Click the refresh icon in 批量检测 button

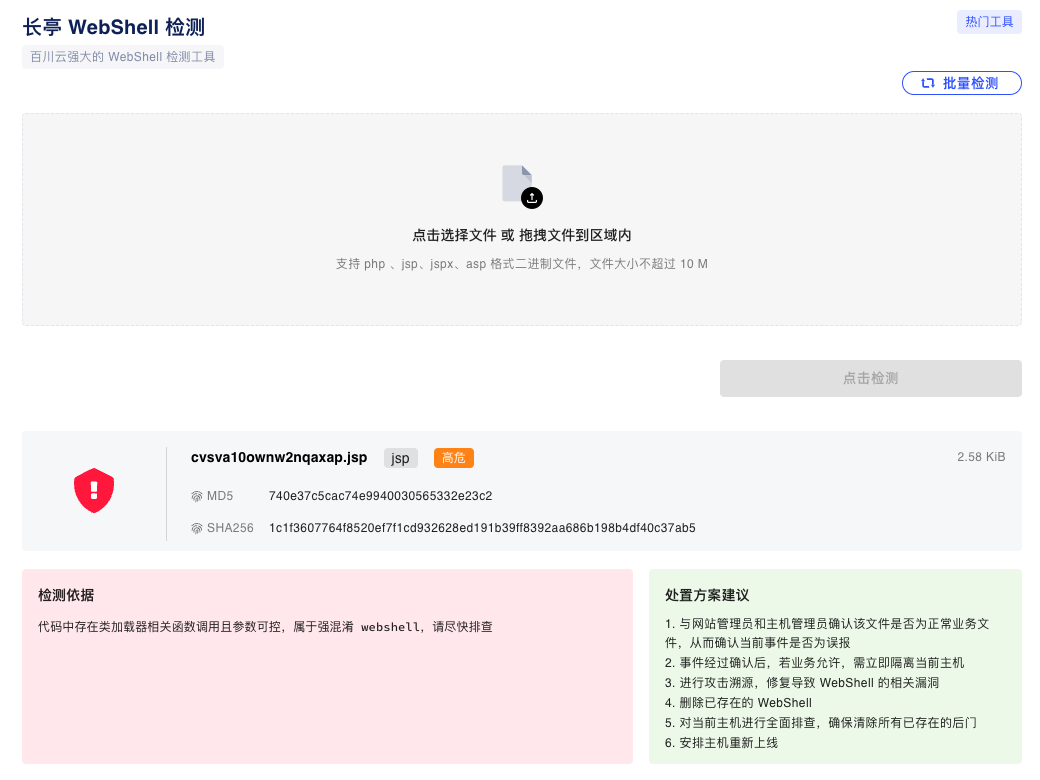(927, 83)
